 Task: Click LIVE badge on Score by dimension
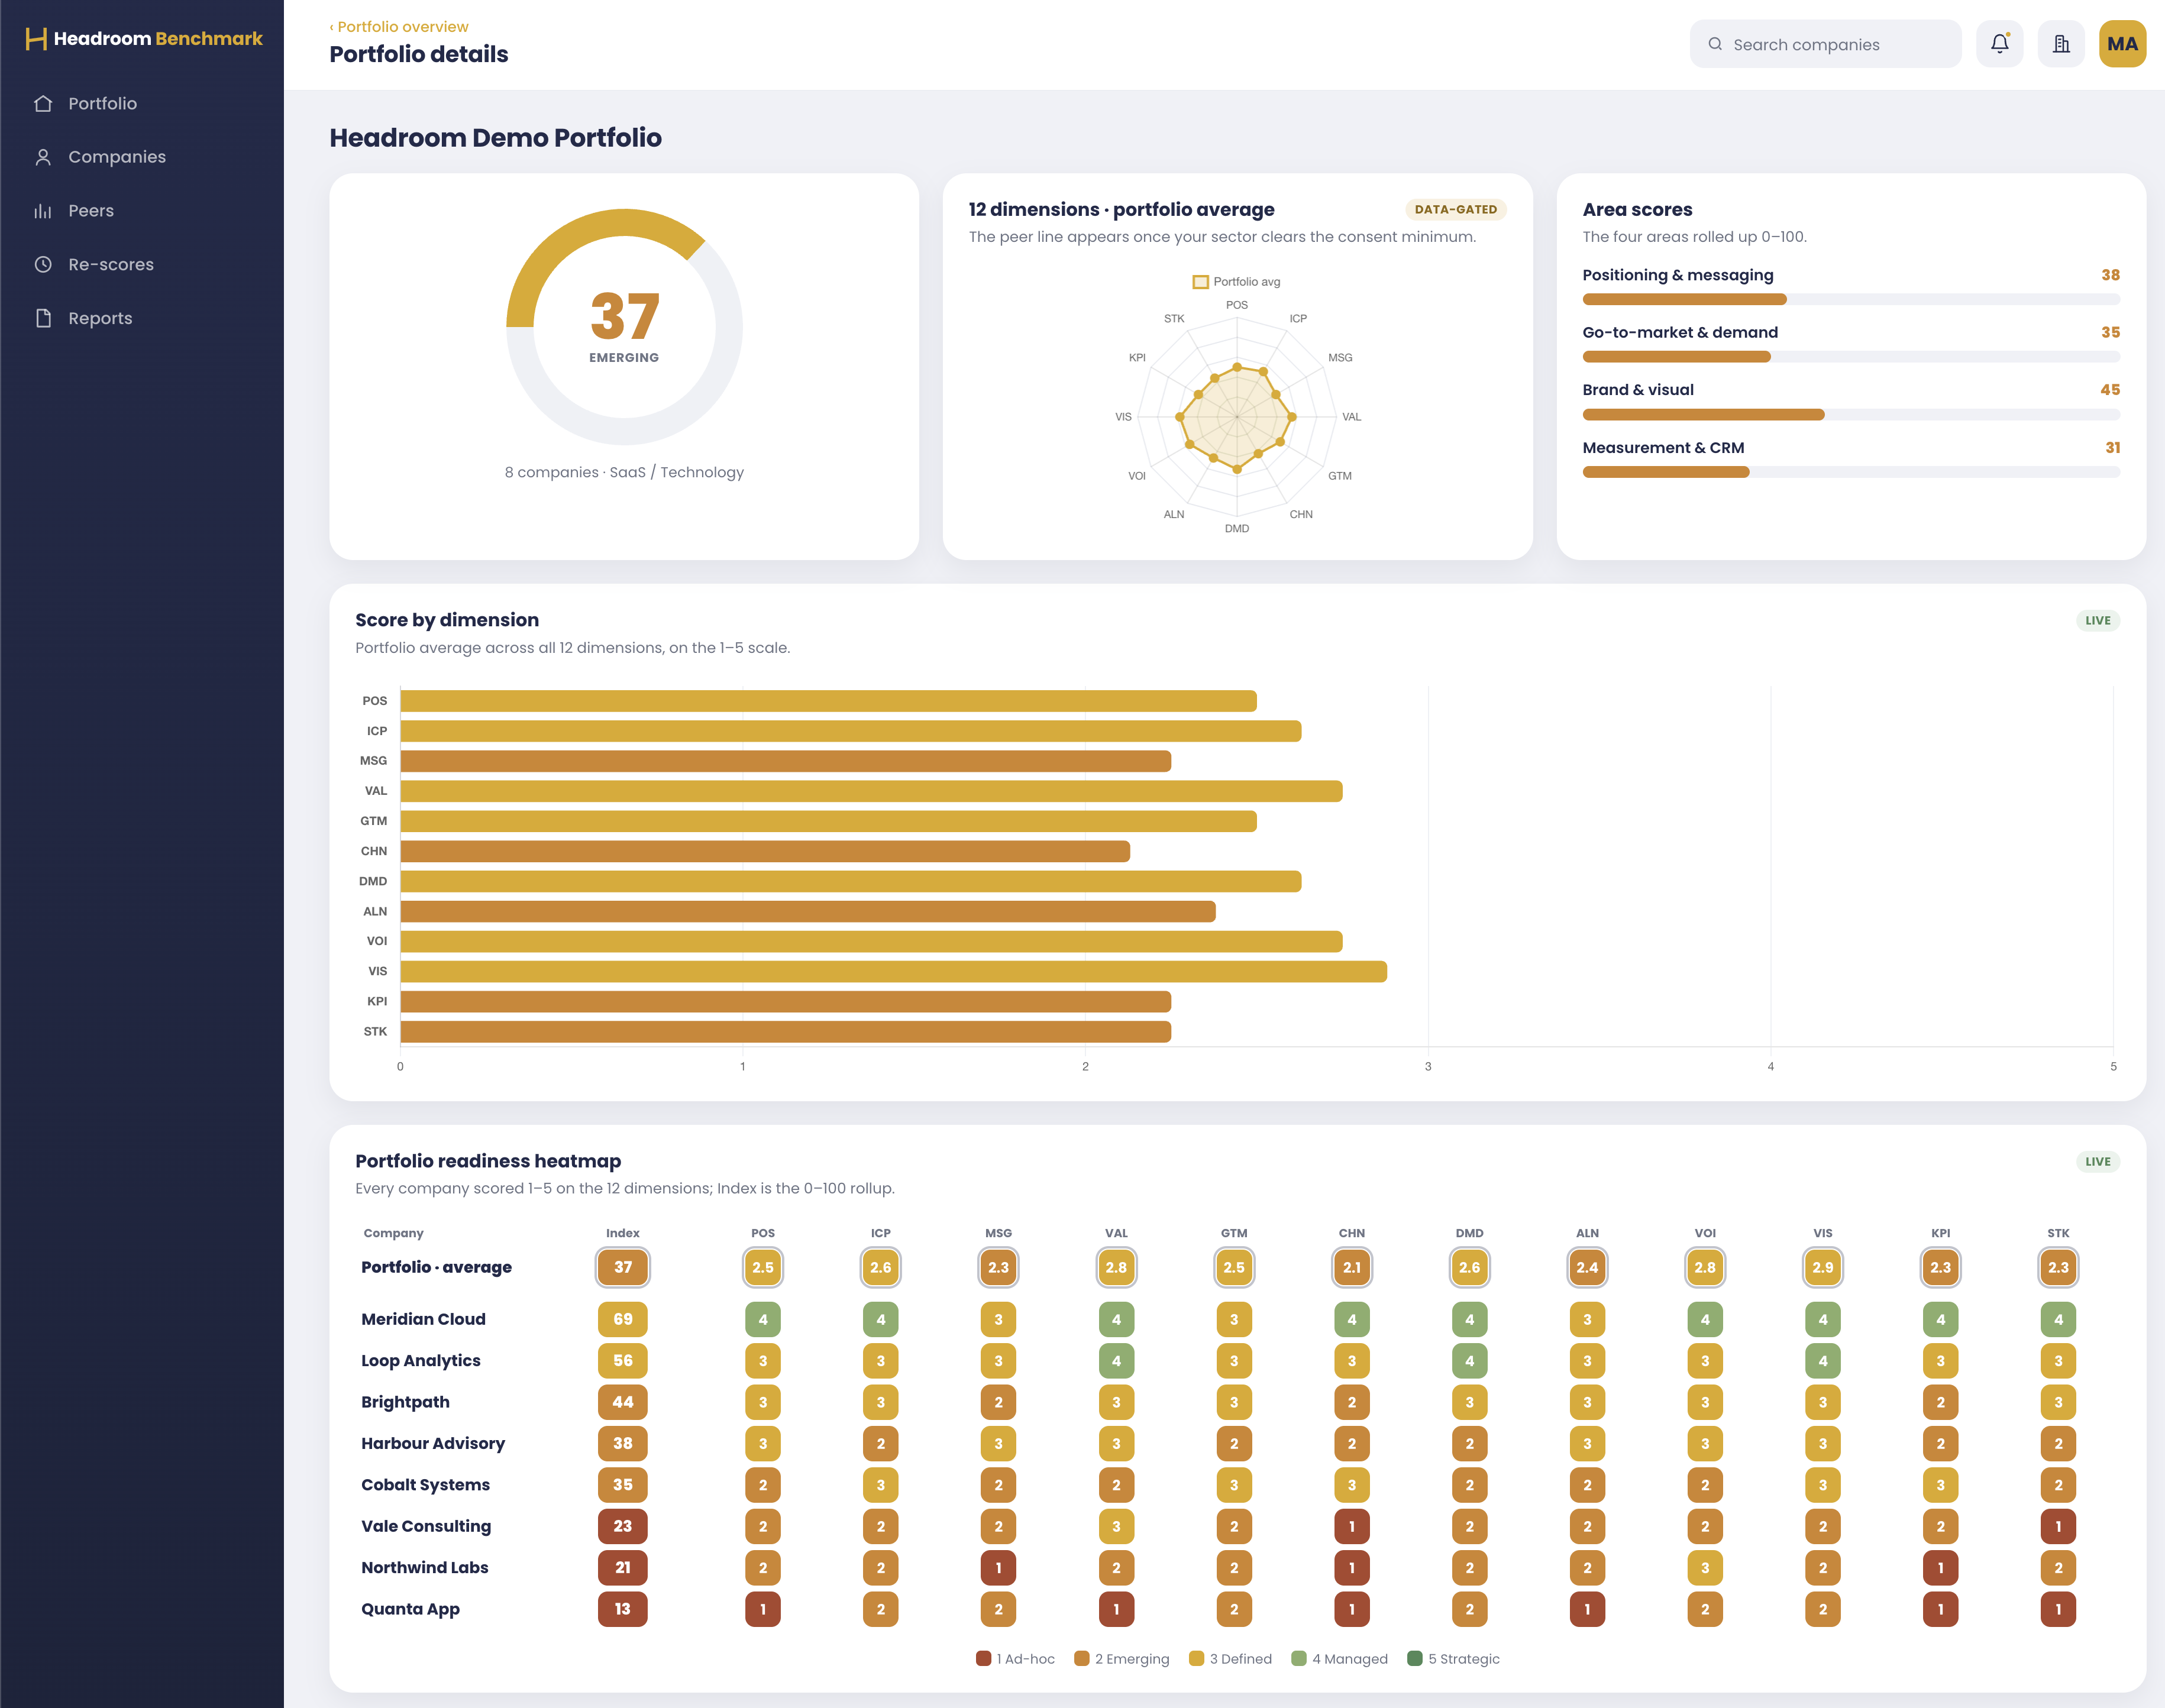tap(2097, 621)
